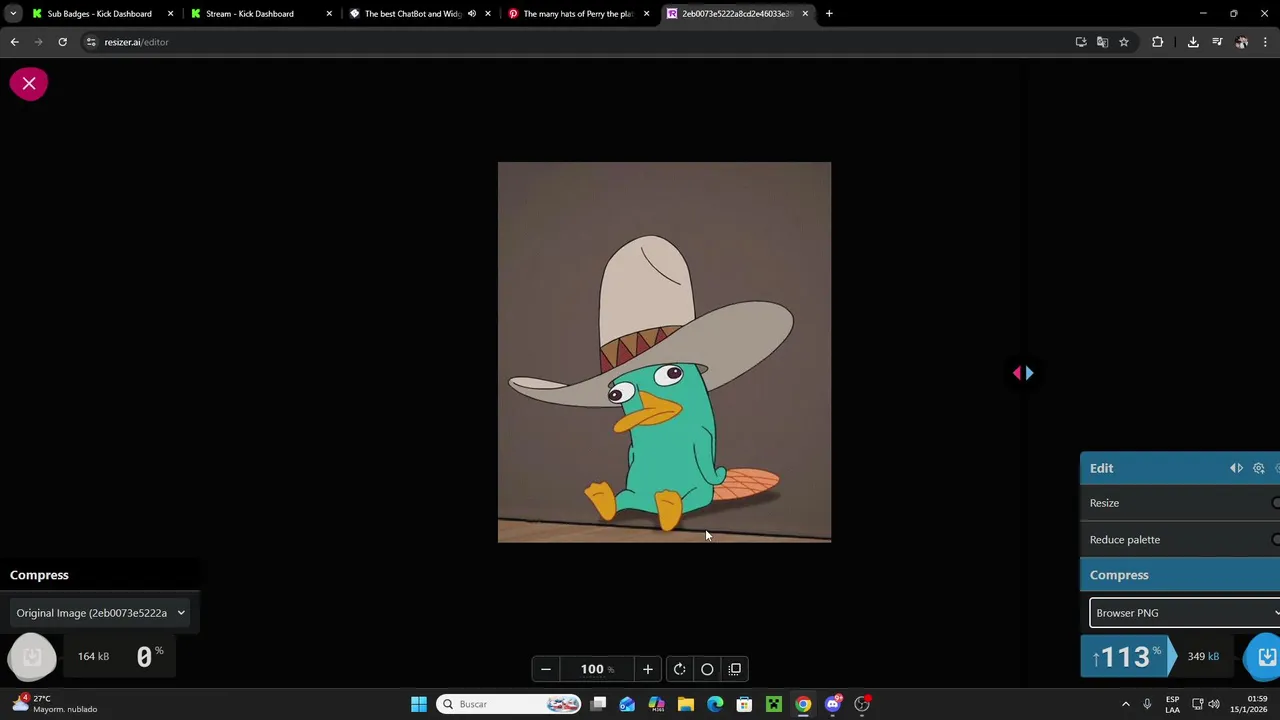This screenshot has width=1280, height=720.
Task: Open File Explorer from taskbar
Action: (686, 704)
